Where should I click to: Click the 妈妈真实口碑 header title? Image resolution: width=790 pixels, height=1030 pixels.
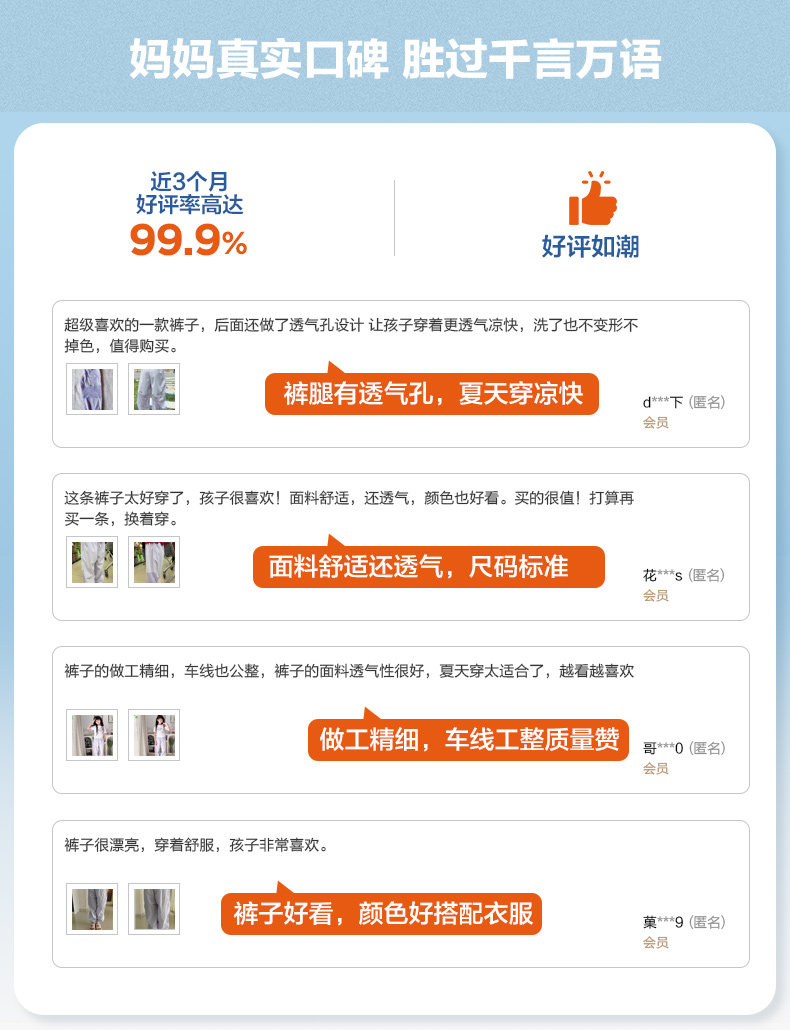(x=259, y=59)
